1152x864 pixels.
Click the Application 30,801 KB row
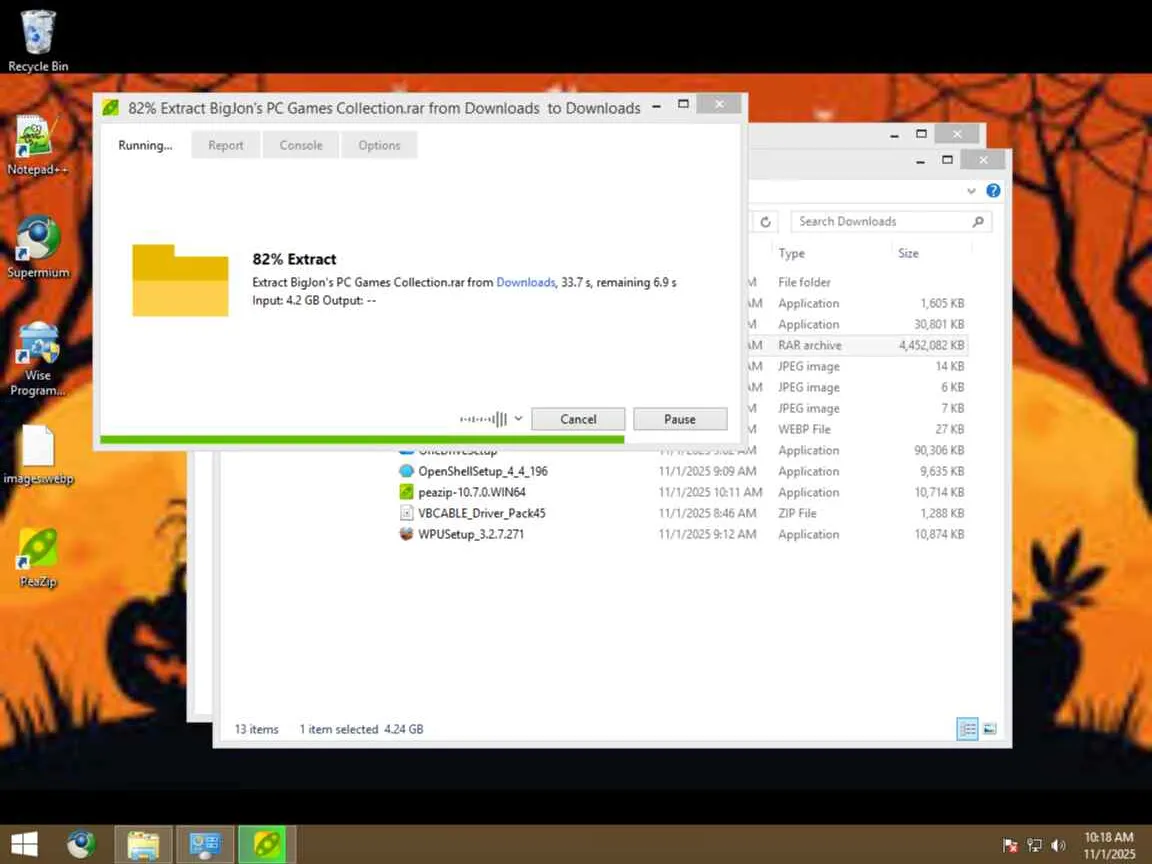(x=857, y=324)
